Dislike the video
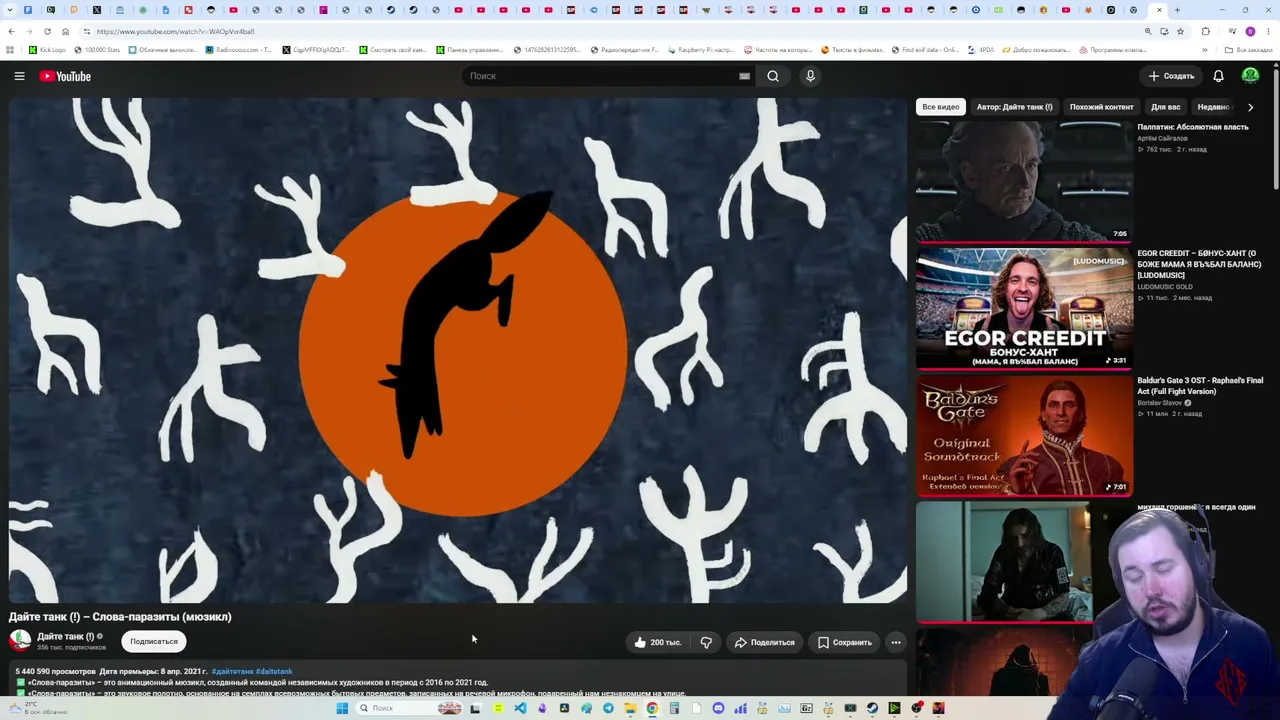Screen dimensions: 1280x720 coord(706,642)
